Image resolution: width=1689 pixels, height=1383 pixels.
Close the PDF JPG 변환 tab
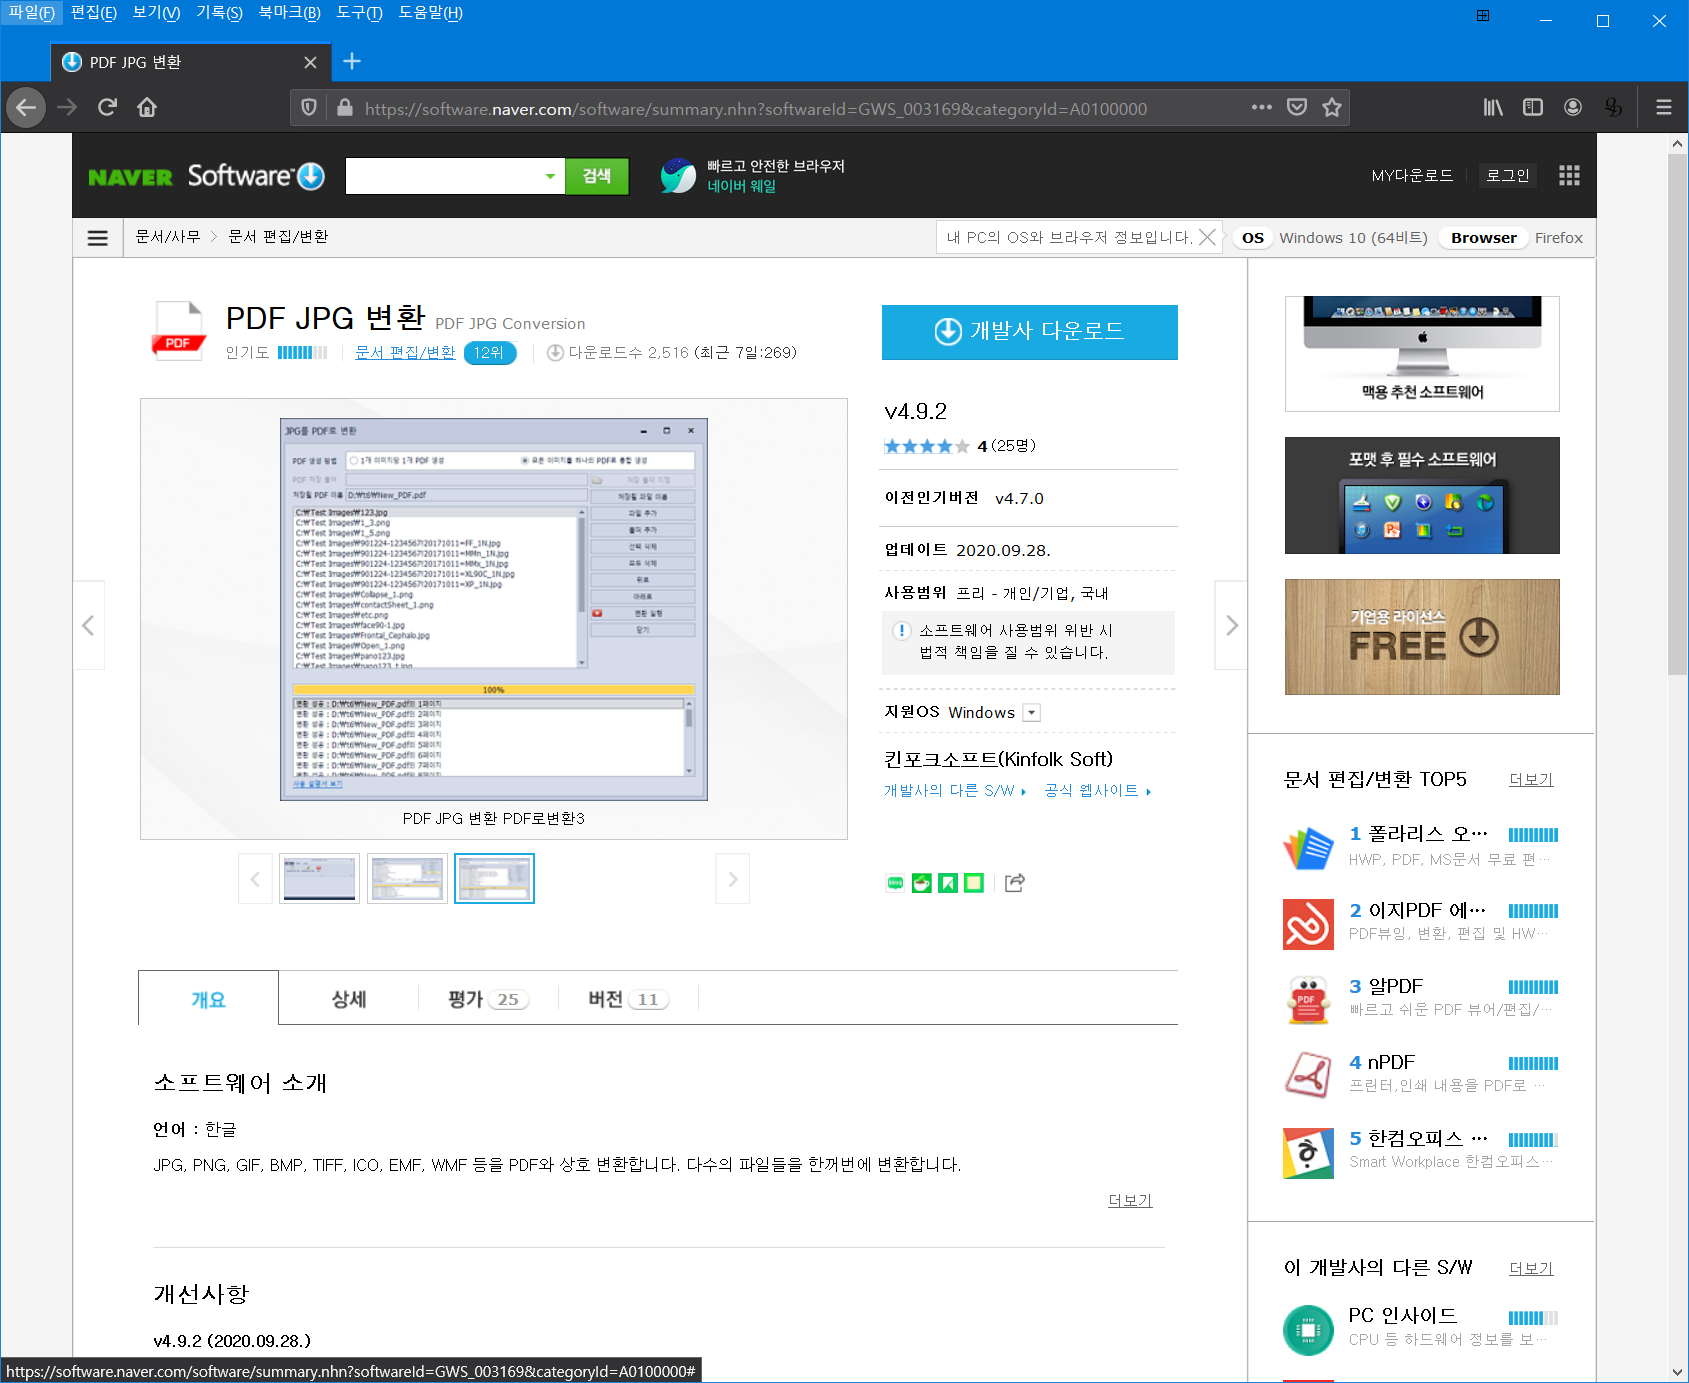click(x=310, y=62)
